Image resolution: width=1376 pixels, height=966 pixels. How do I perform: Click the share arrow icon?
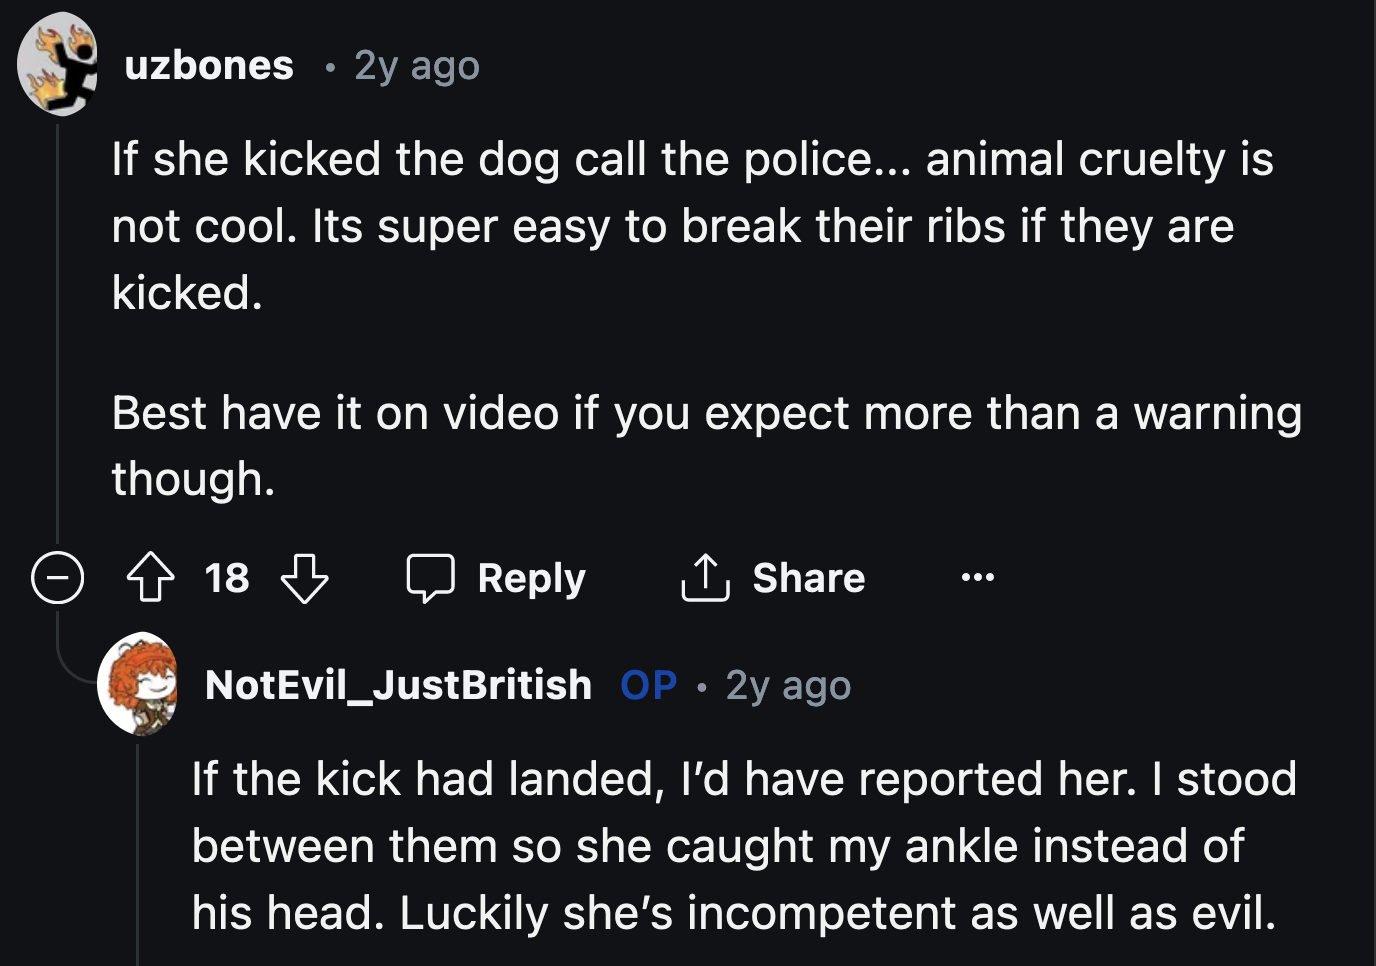pyautogui.click(x=705, y=578)
